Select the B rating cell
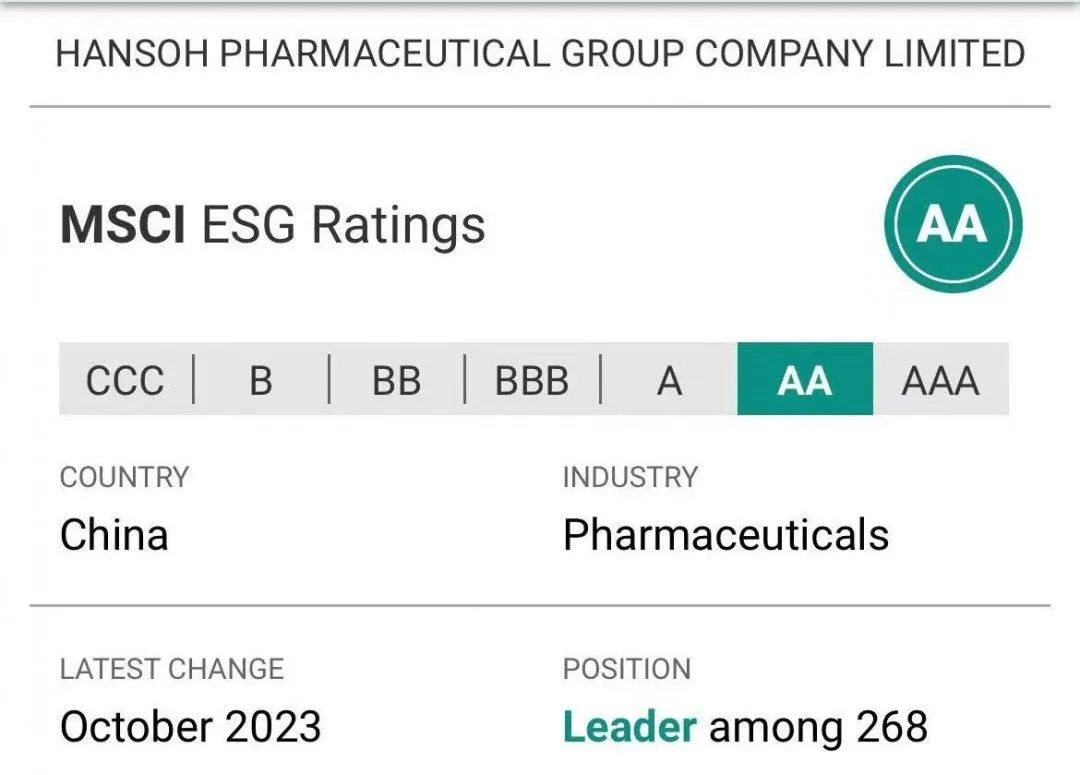This screenshot has width=1080, height=775. (x=260, y=380)
